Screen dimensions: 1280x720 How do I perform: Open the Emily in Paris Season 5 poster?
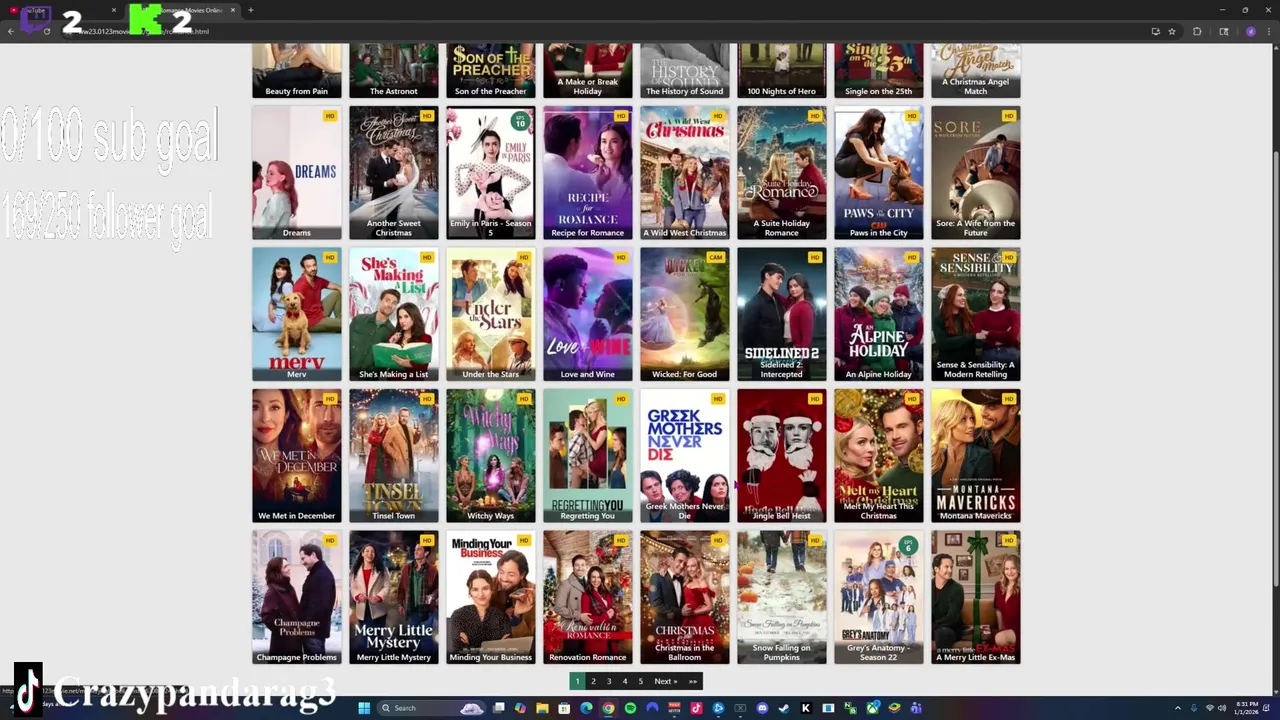click(x=490, y=173)
